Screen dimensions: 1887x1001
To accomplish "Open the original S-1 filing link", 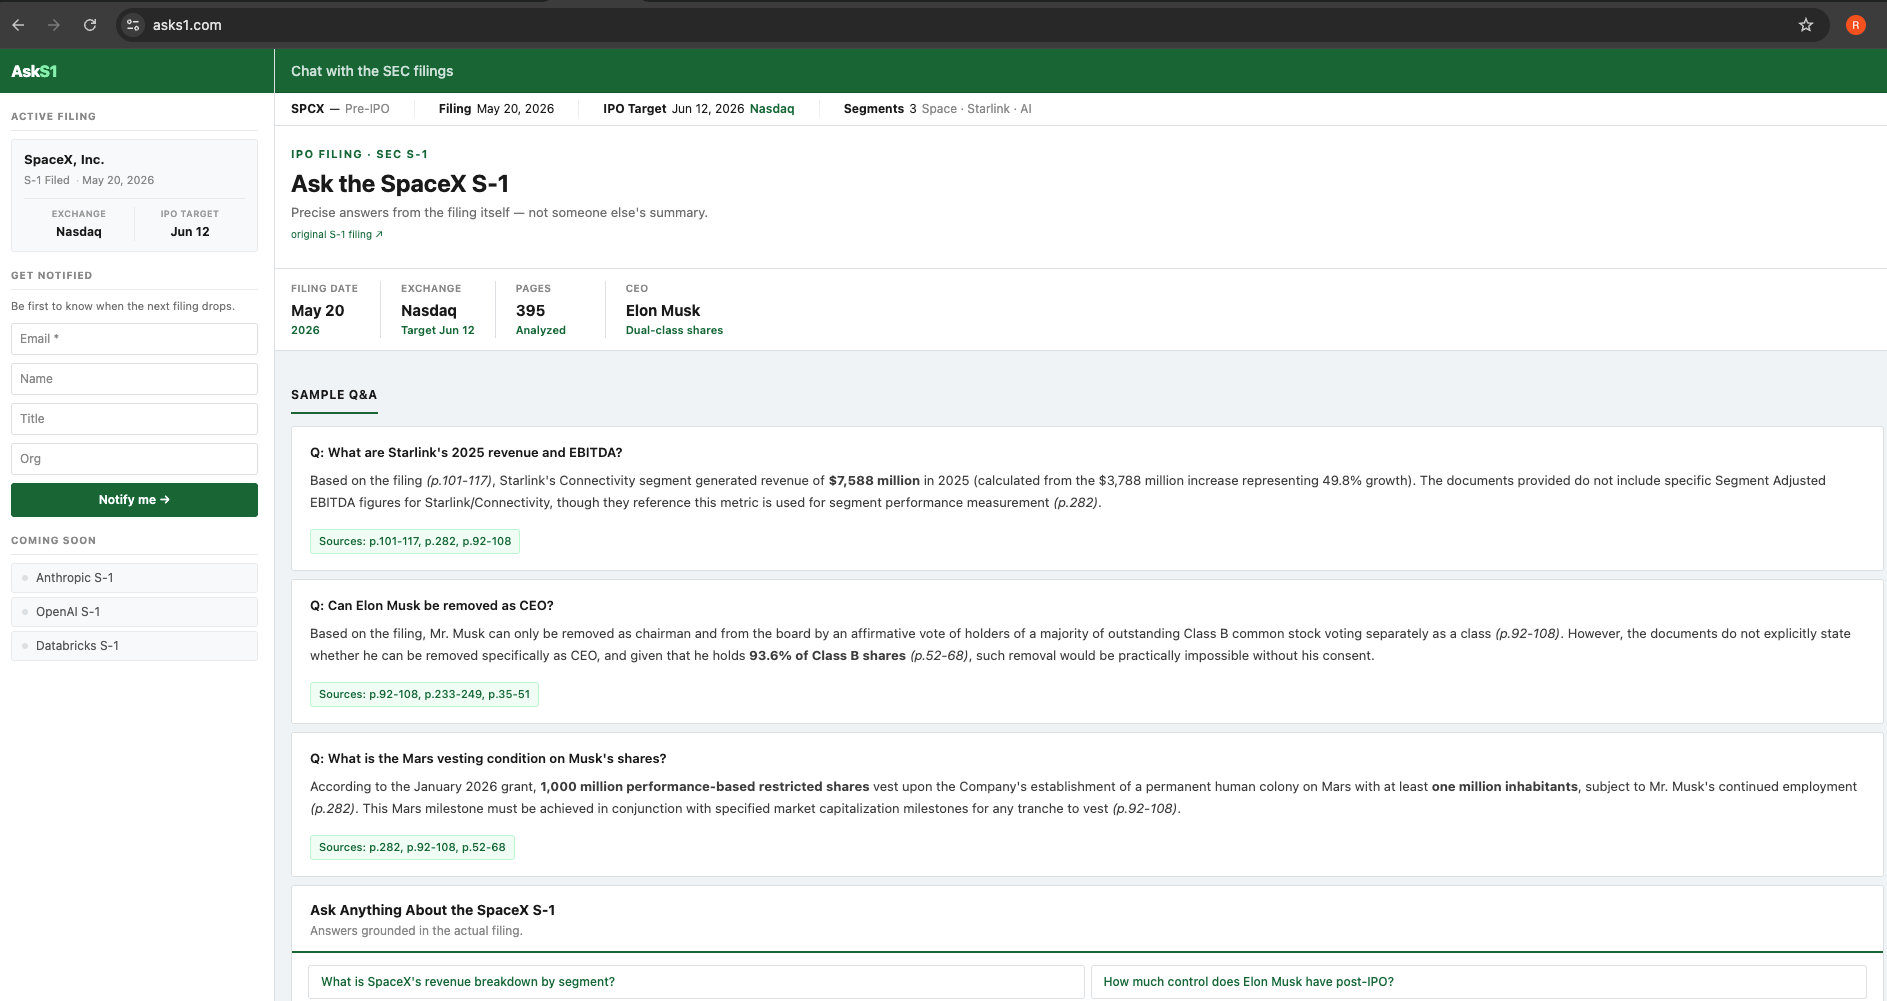I will [x=337, y=235].
